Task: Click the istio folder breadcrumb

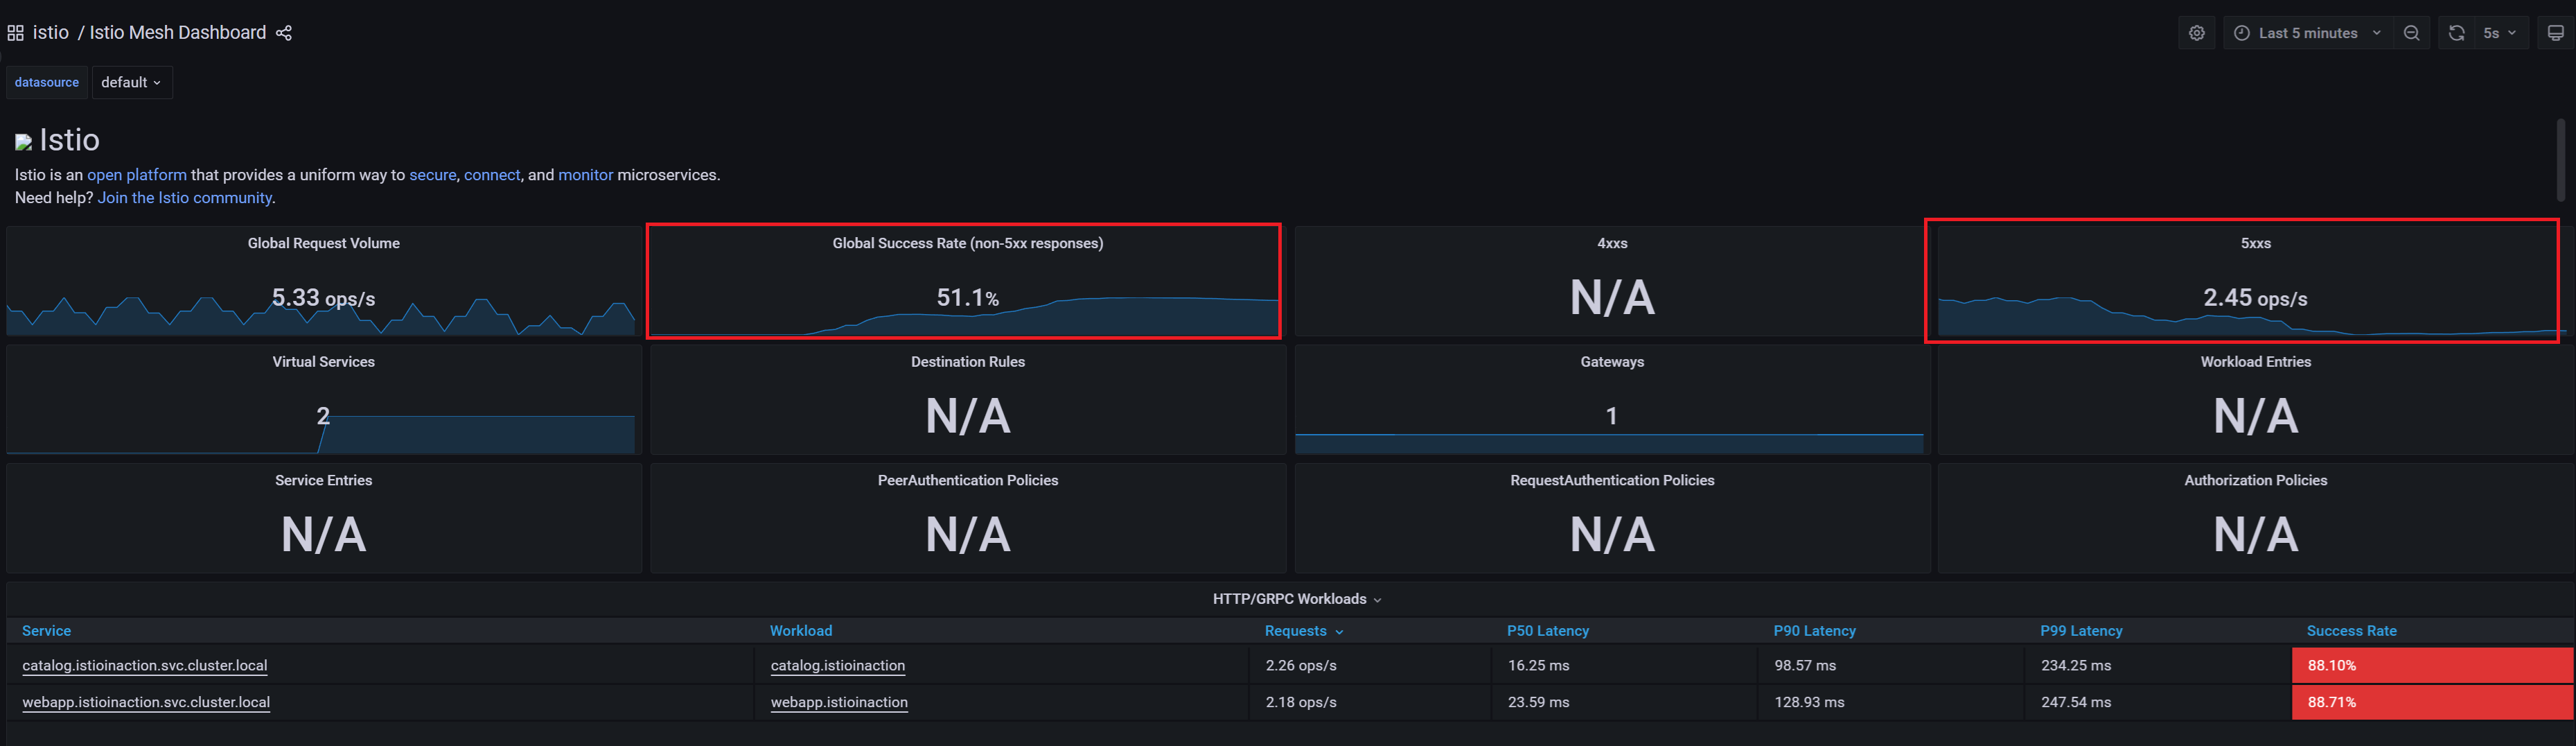Action: coord(50,33)
